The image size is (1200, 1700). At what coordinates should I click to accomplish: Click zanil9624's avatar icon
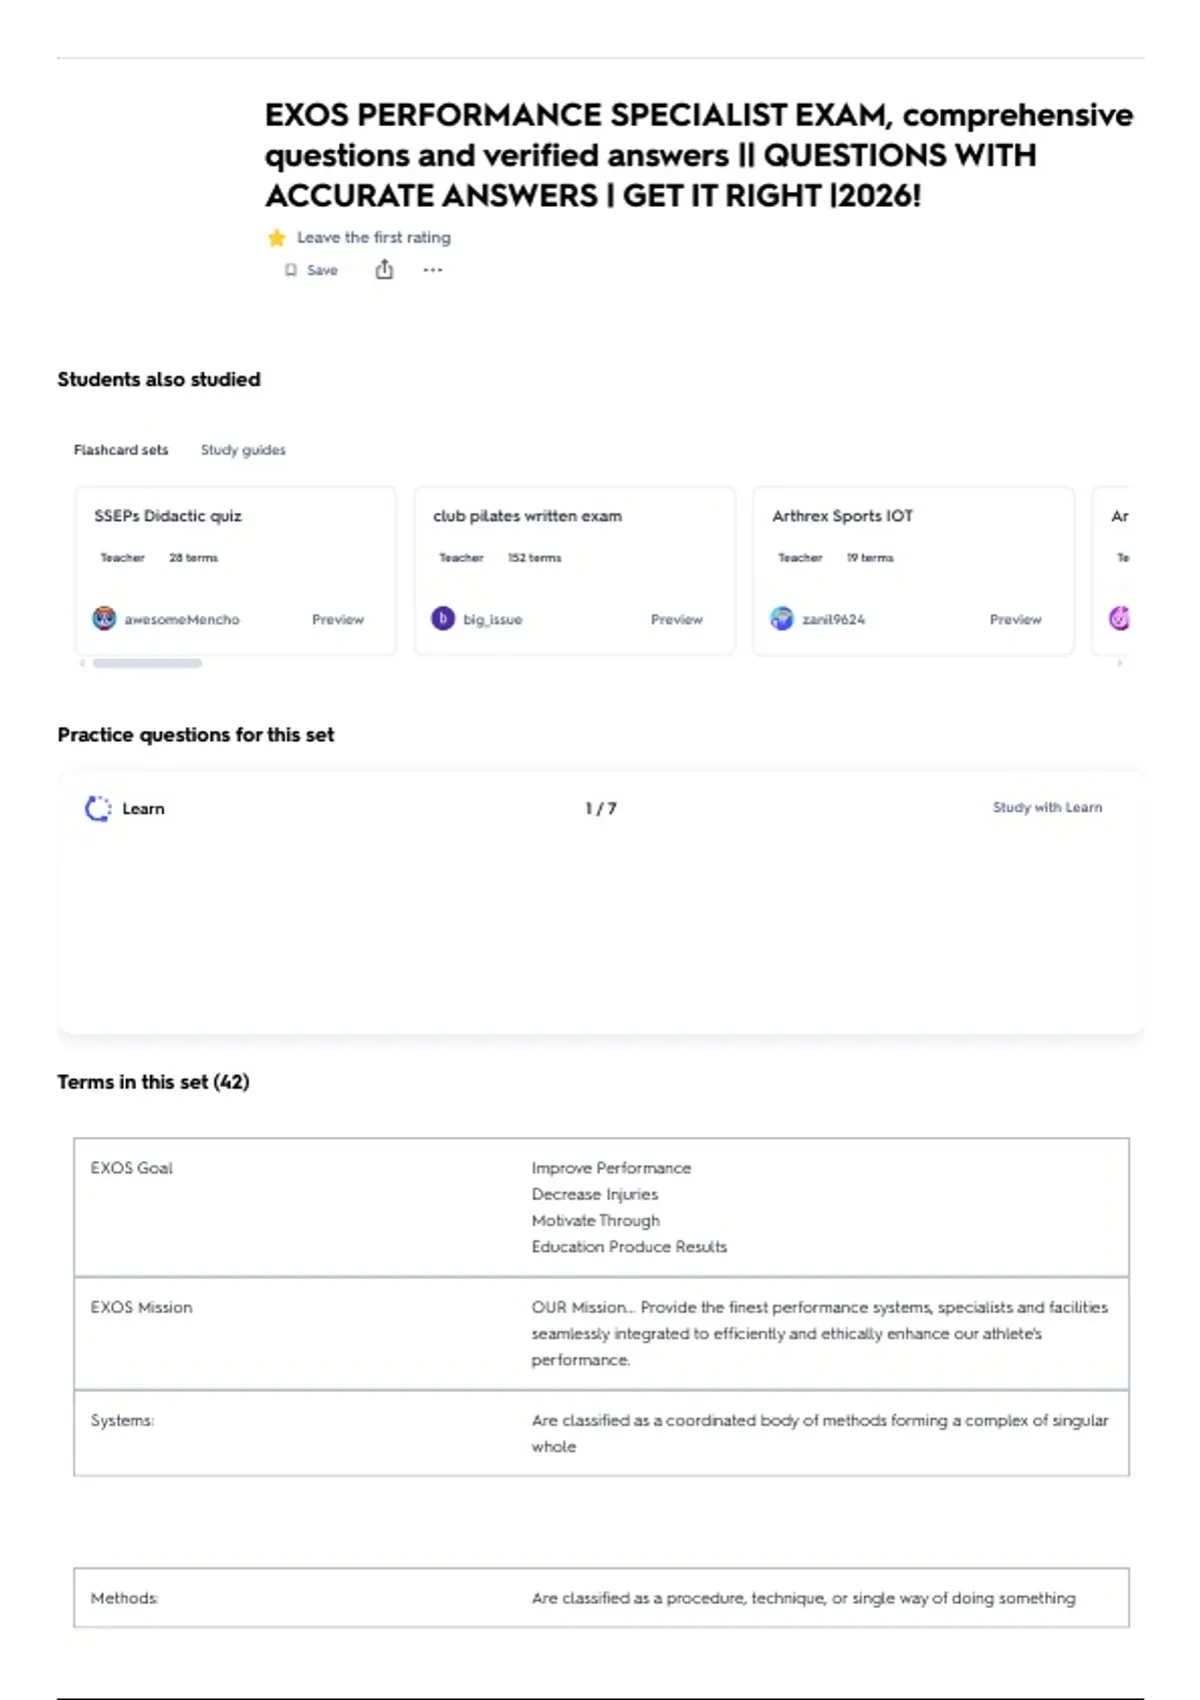[x=782, y=619]
